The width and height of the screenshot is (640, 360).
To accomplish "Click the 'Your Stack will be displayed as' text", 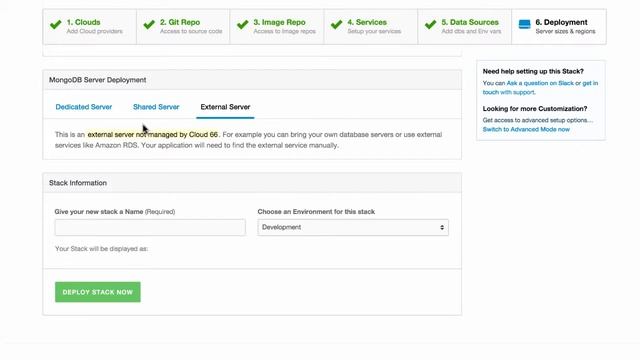I will (101, 249).
